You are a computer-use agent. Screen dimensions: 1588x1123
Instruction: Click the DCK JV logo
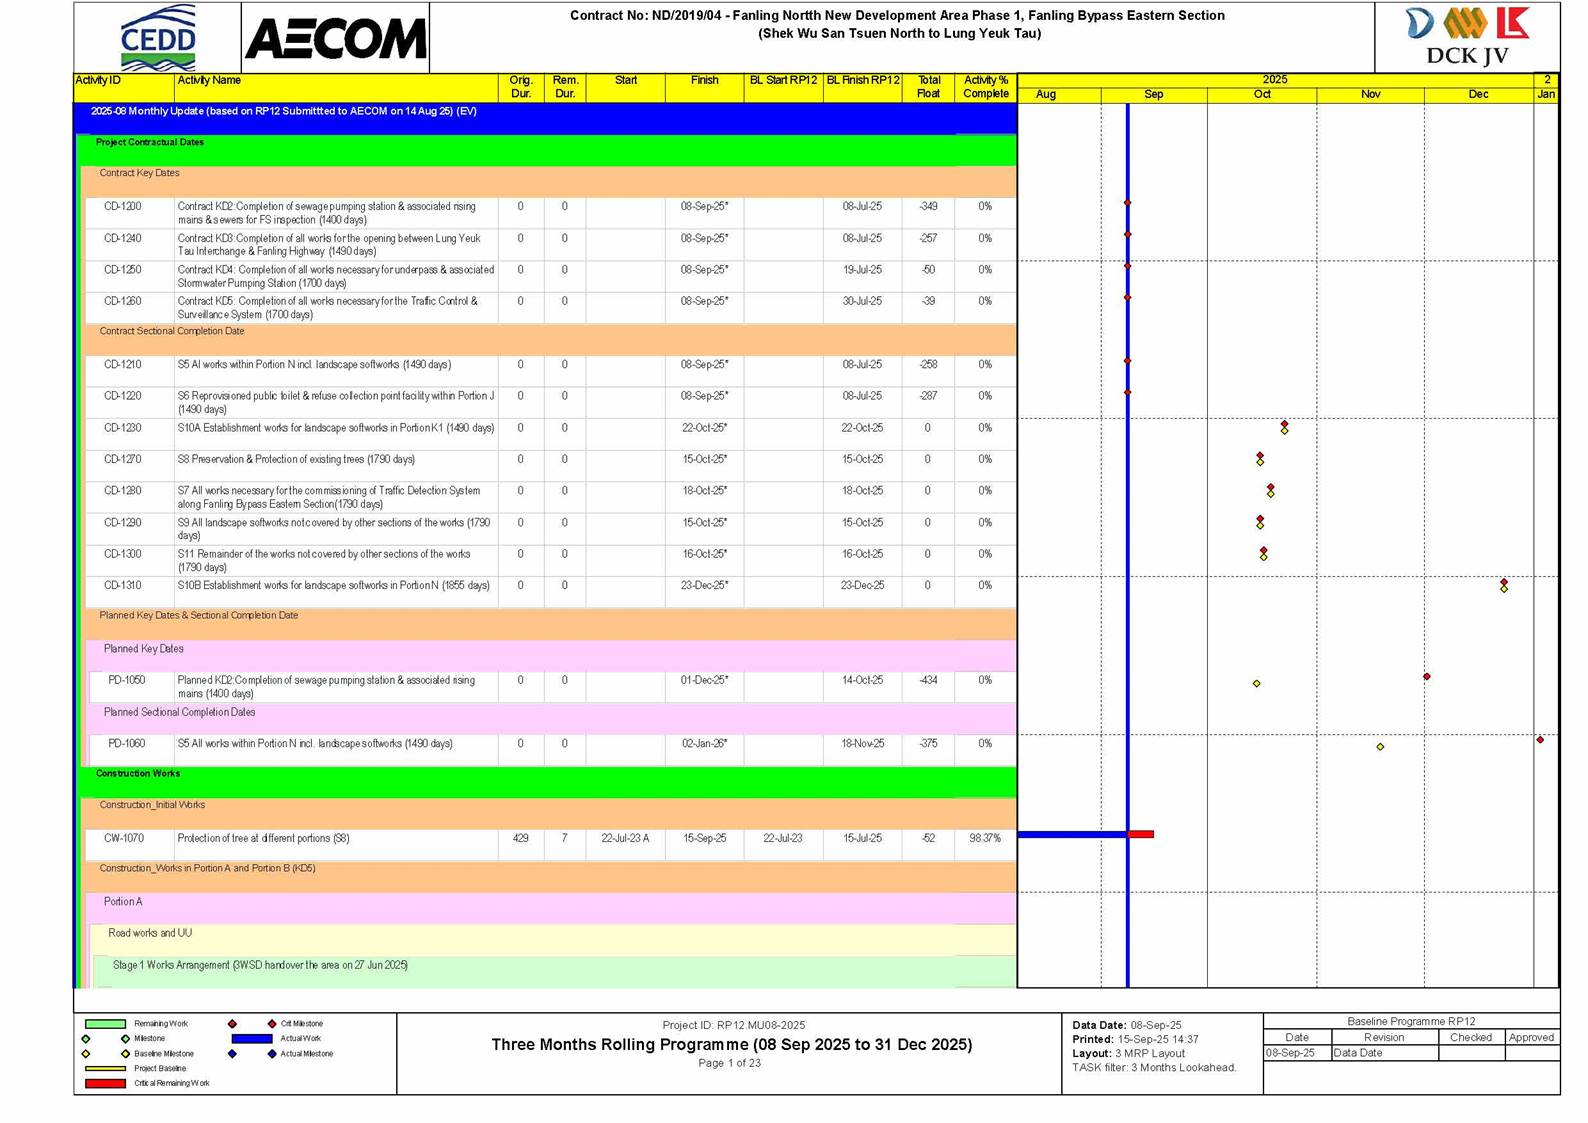(x=1466, y=37)
